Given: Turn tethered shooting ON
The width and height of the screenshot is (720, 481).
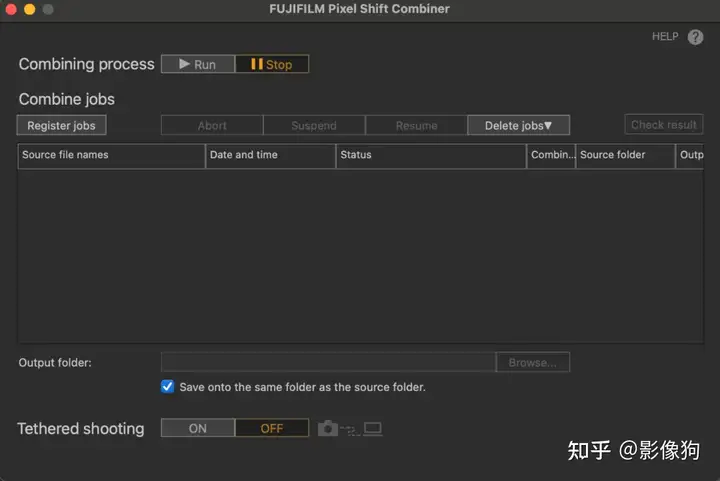Looking at the screenshot, I should (x=198, y=428).
